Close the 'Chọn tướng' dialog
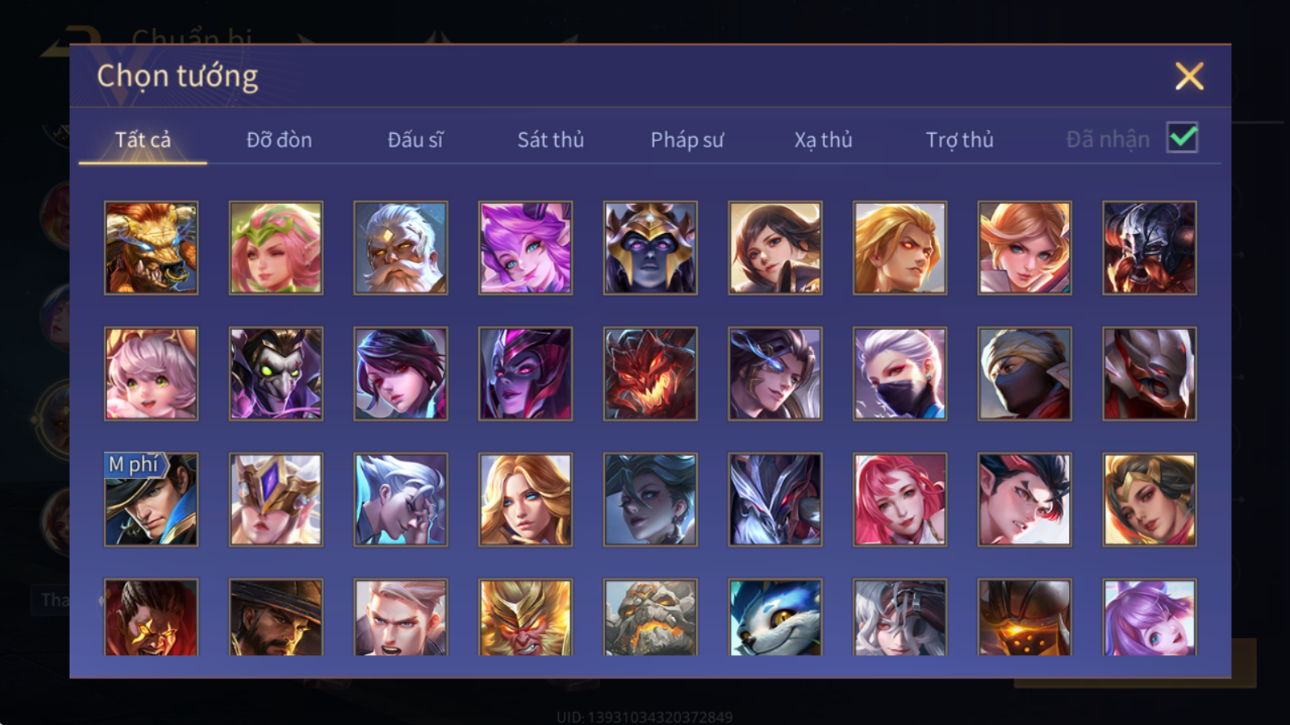Screen dimensions: 1290x725 [x=1189, y=76]
